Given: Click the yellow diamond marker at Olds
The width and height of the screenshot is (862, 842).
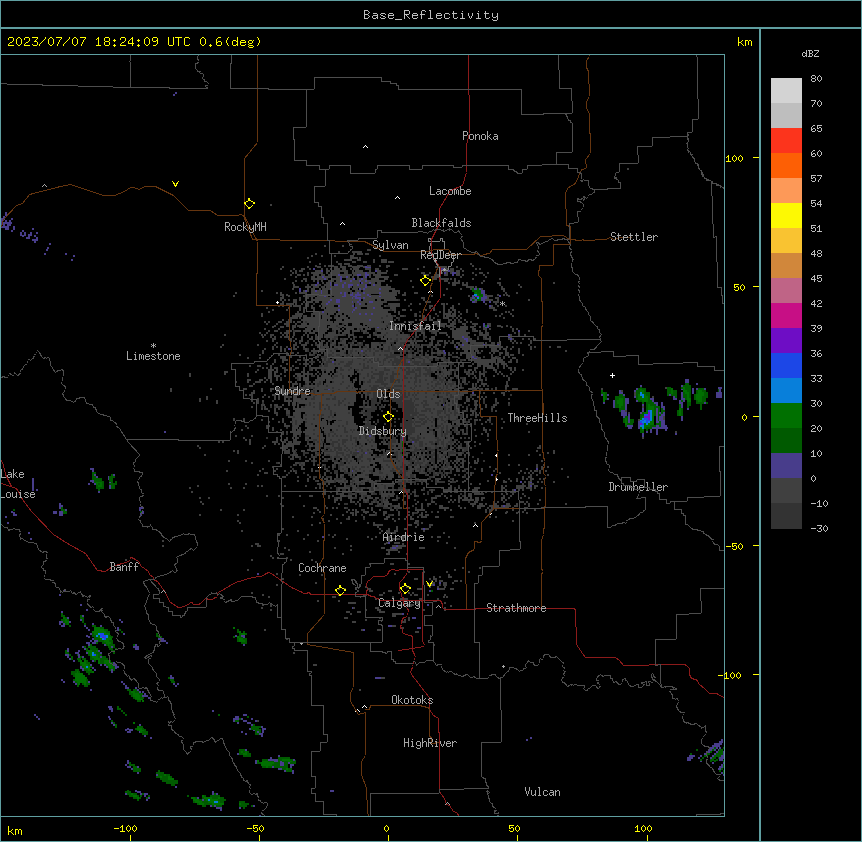Looking at the screenshot, I should point(388,417).
